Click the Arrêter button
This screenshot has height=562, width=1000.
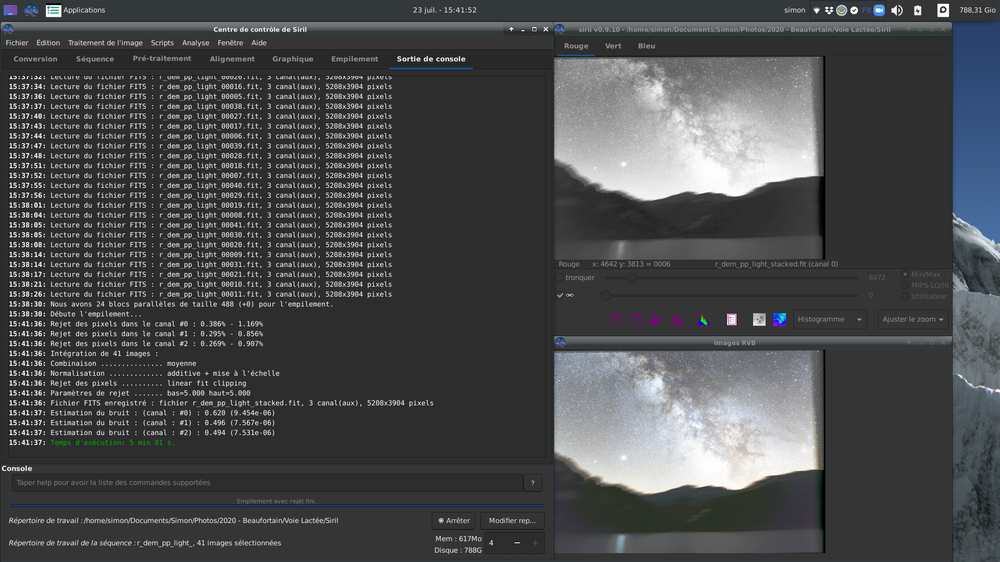453,521
